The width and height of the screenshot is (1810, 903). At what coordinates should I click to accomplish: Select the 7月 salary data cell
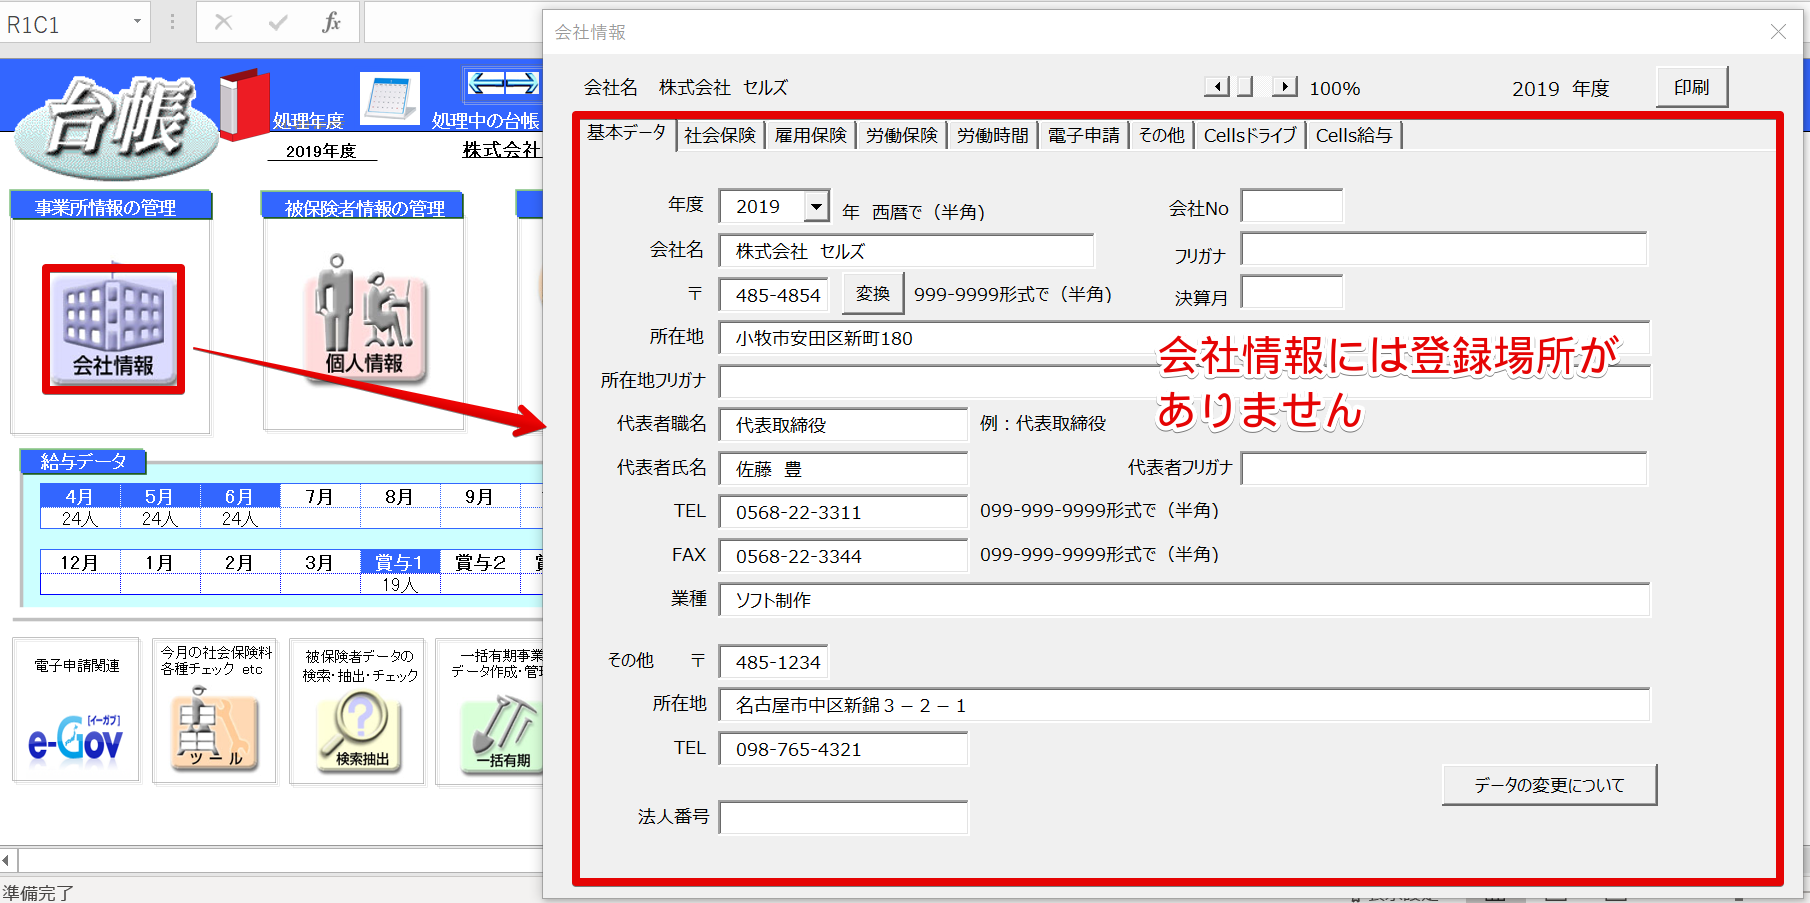[320, 496]
